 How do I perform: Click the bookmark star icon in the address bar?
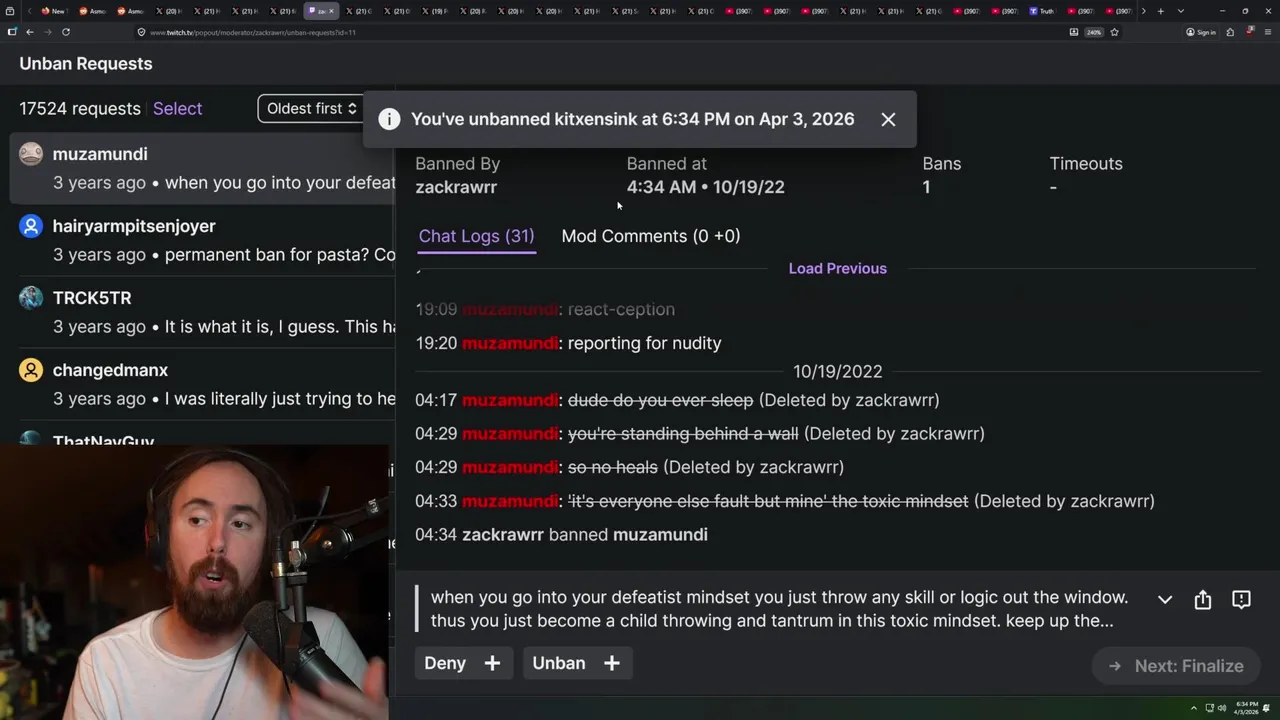(x=1114, y=32)
